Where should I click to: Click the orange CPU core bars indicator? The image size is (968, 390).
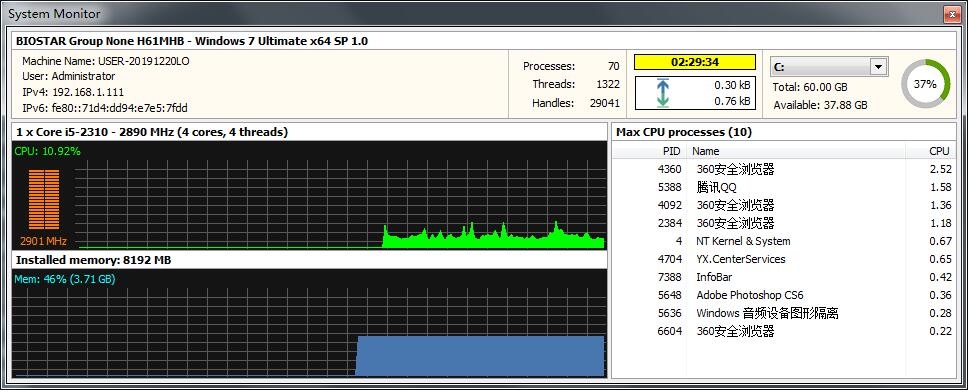44,200
